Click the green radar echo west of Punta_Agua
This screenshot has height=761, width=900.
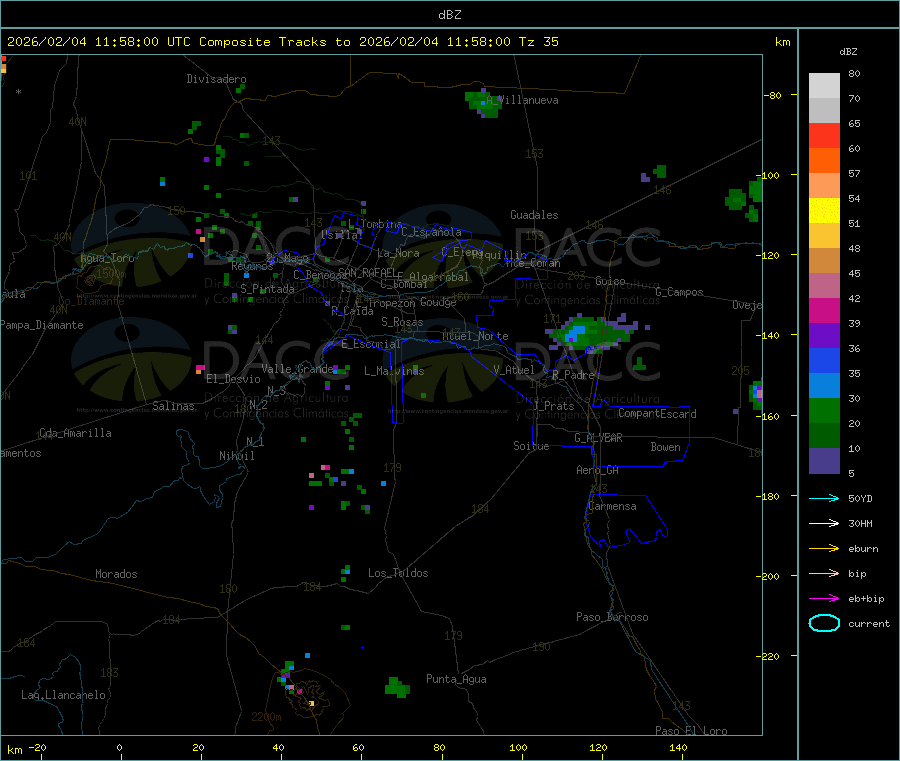[397, 687]
